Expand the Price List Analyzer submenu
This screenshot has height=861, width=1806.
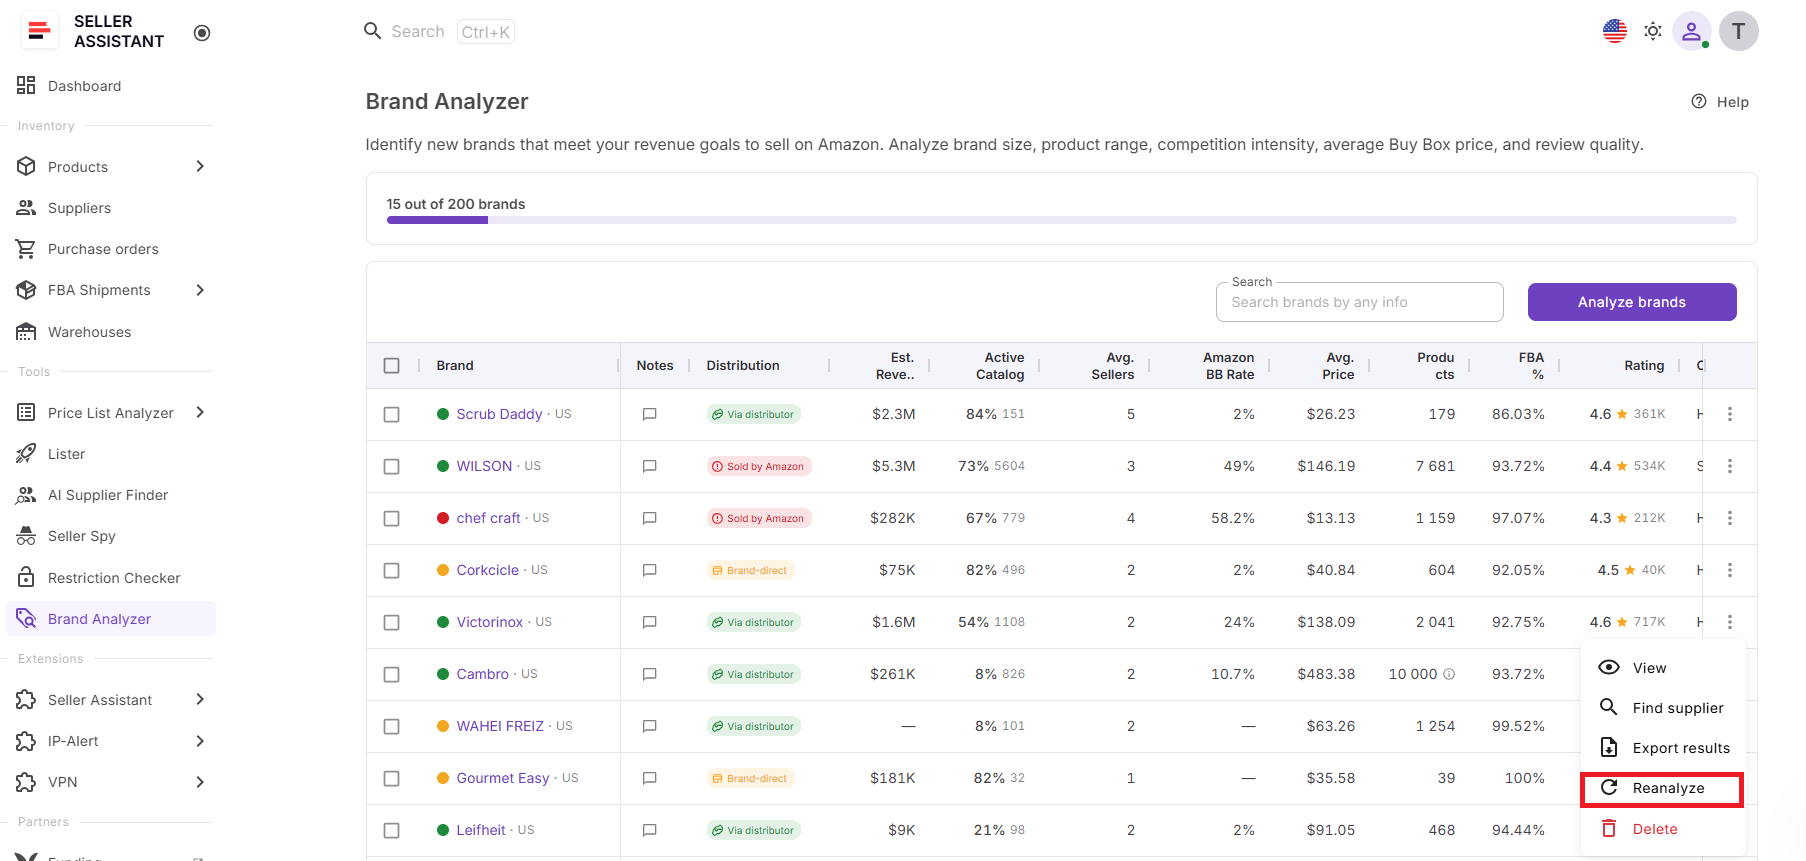pos(200,412)
